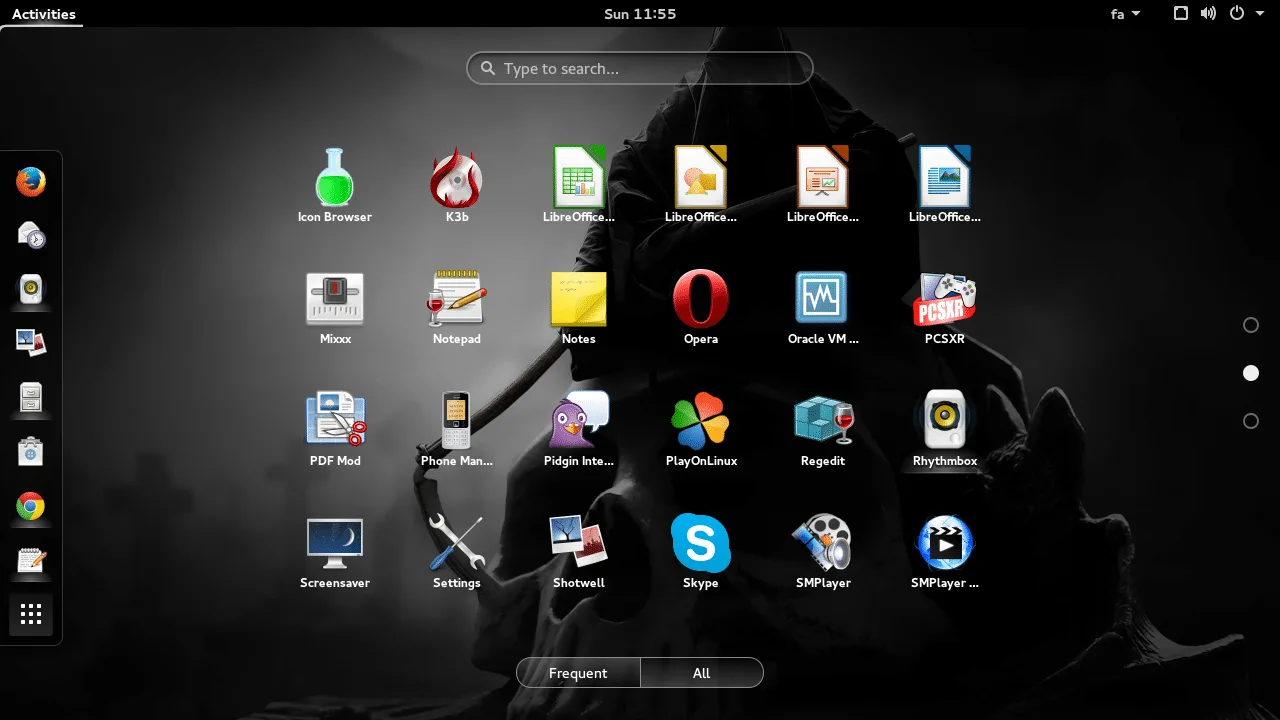Launch Google Chrome from the dock
The width and height of the screenshot is (1280, 720).
(x=31, y=507)
